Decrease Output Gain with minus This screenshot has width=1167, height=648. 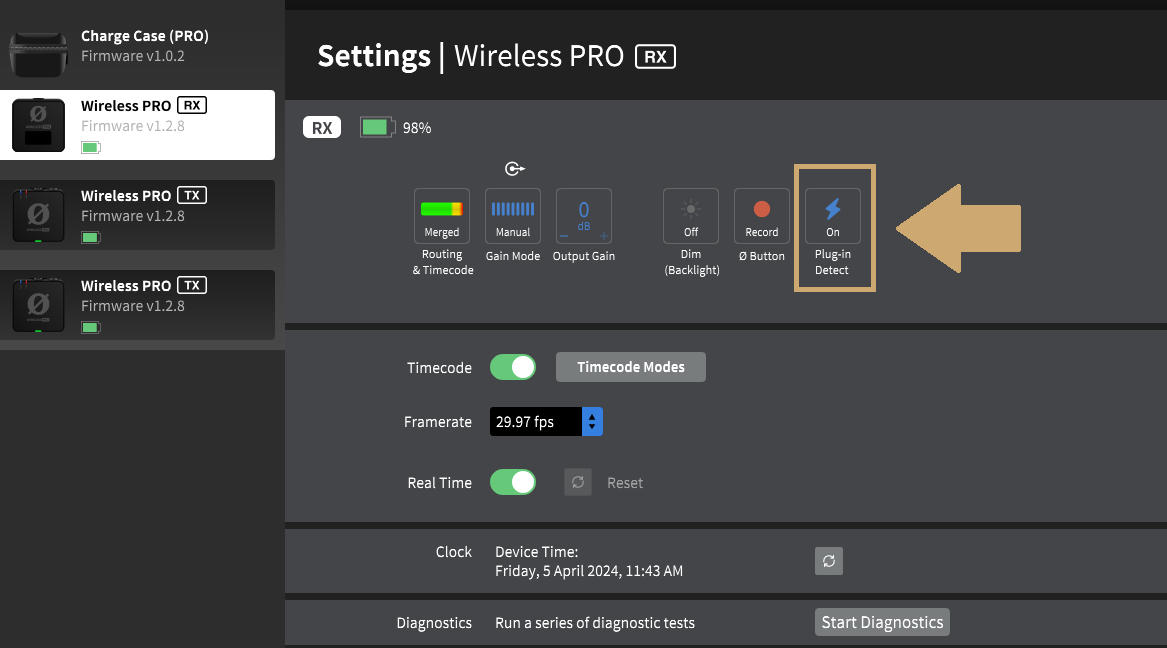[x=564, y=236]
